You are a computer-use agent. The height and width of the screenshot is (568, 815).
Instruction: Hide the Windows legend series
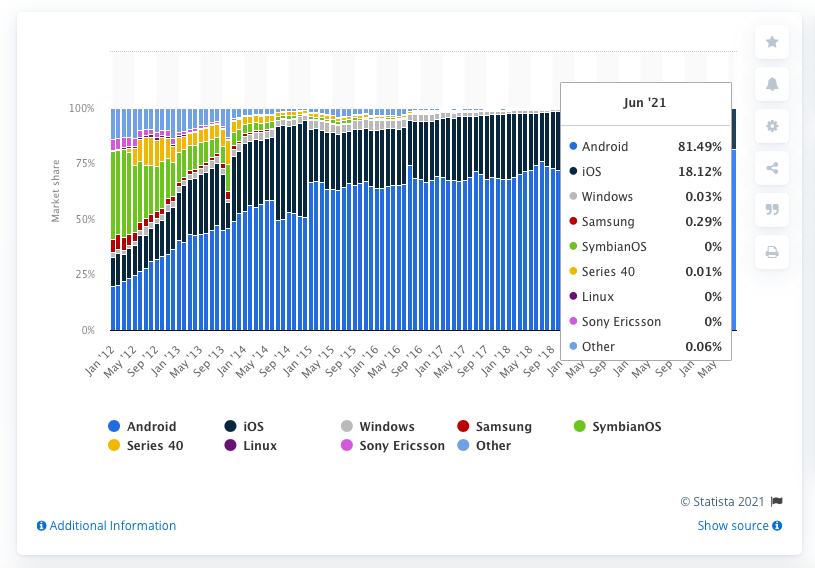tap(386, 427)
